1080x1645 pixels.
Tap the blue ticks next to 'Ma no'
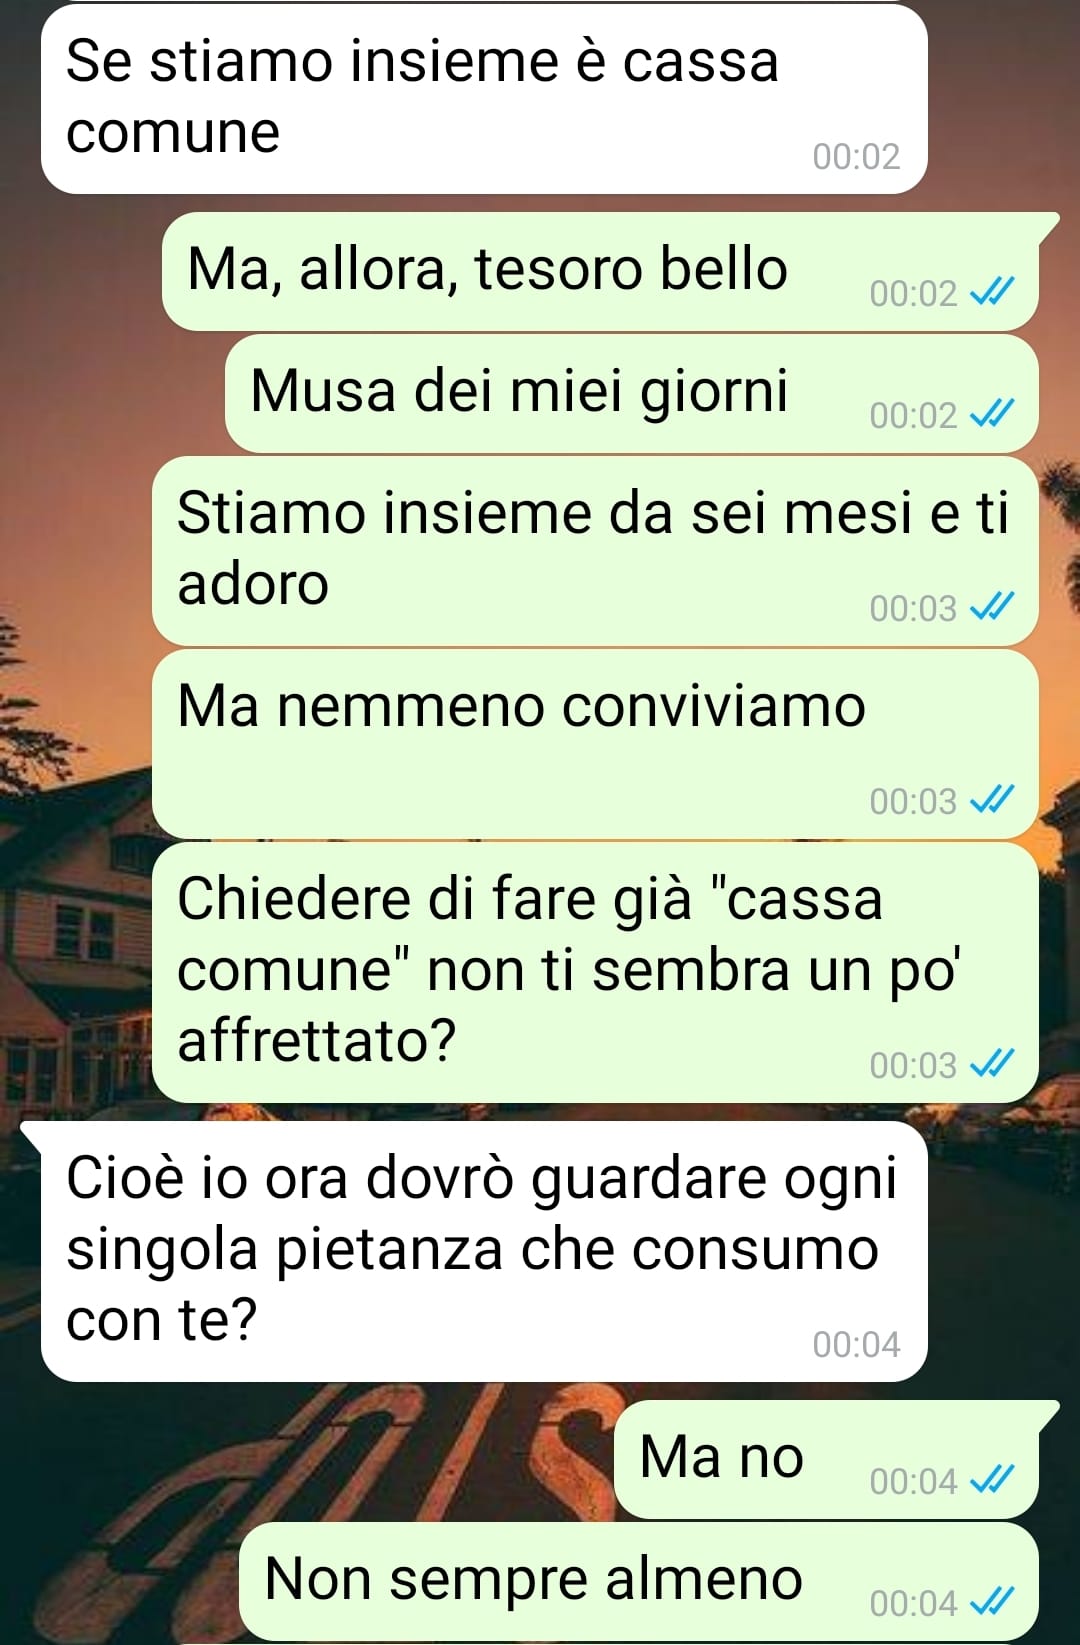coord(992,1480)
